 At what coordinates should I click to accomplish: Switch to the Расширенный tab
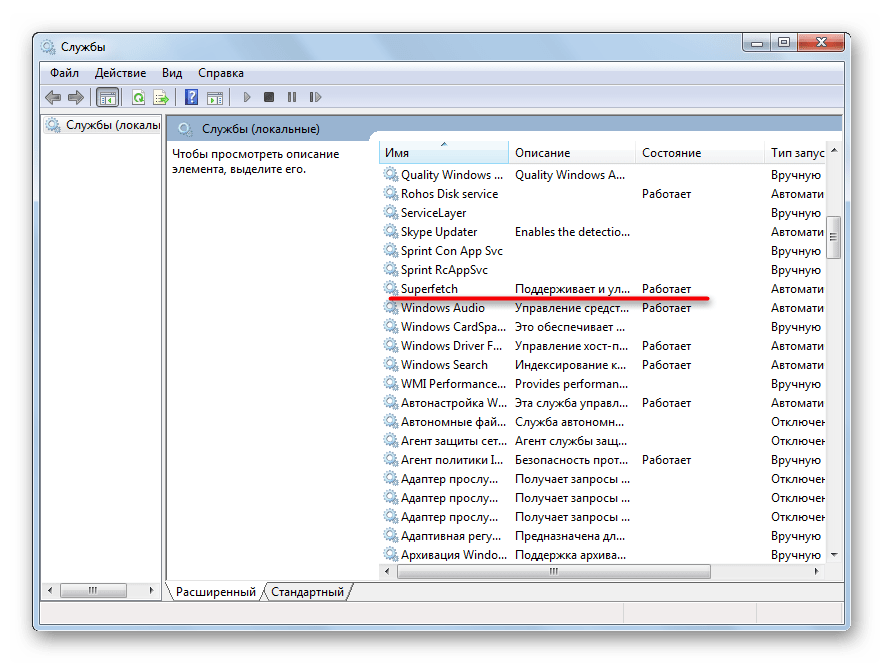(215, 592)
